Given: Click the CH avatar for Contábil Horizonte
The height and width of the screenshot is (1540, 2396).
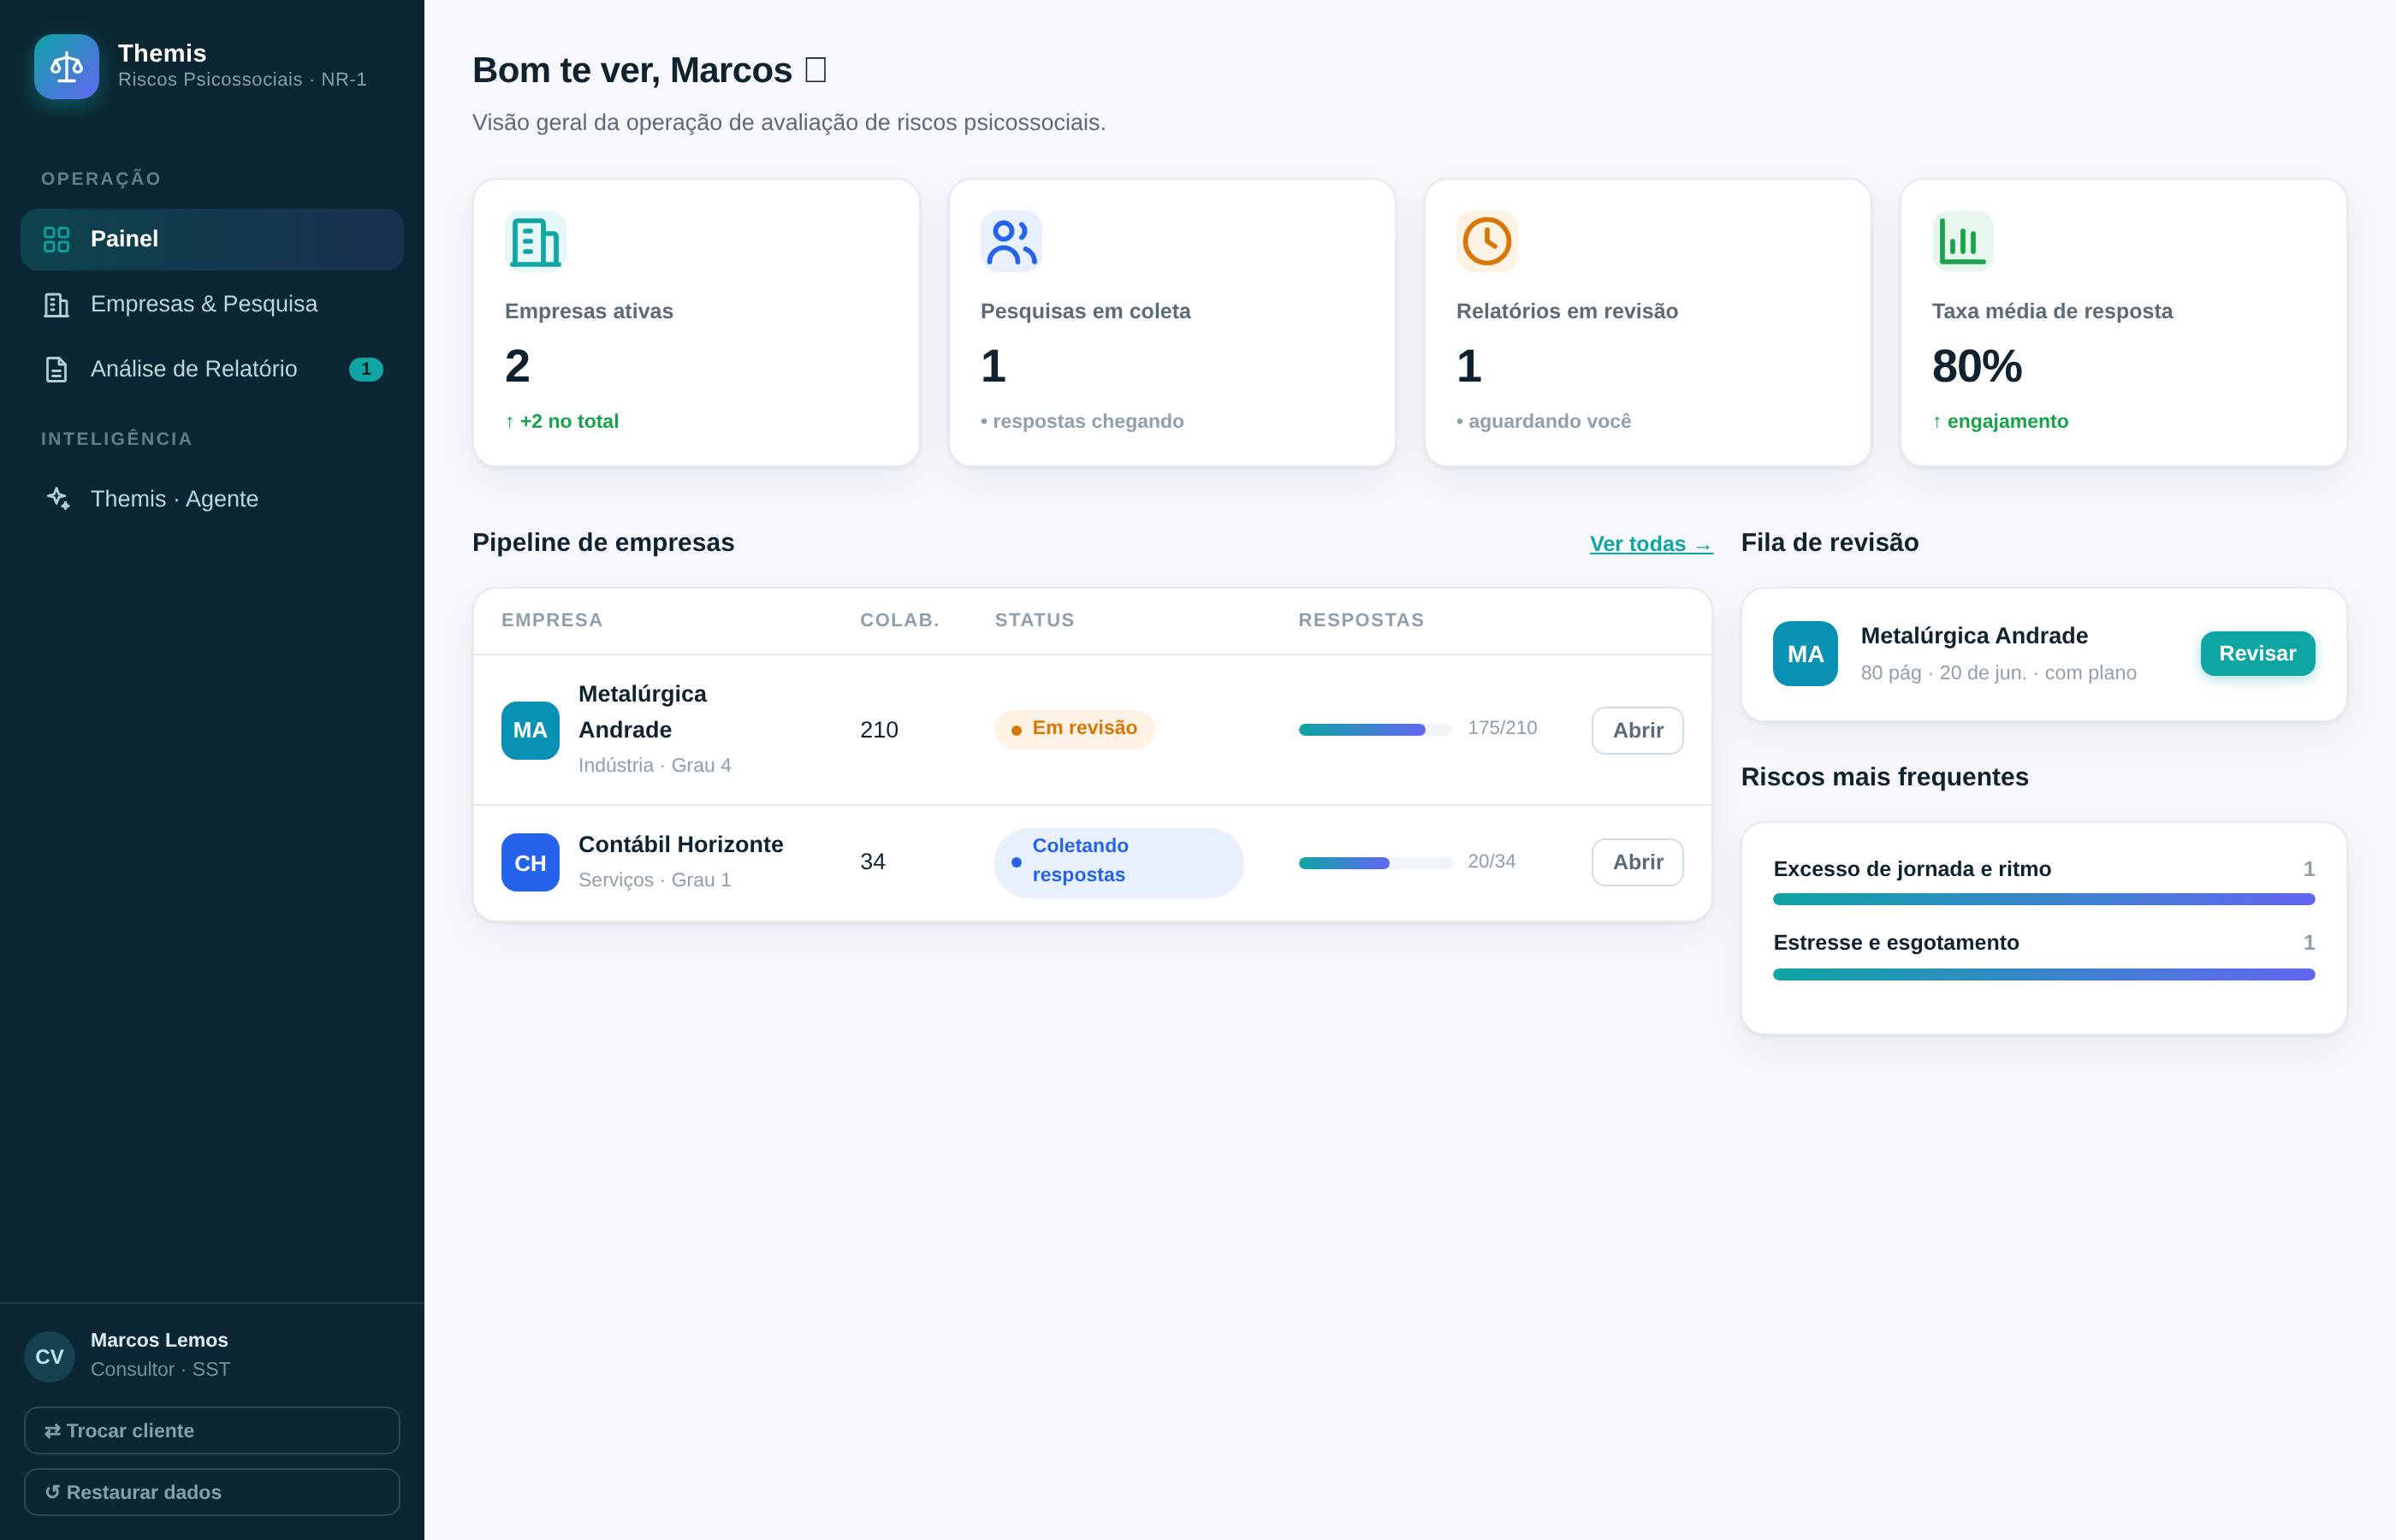Looking at the screenshot, I should coord(530,862).
